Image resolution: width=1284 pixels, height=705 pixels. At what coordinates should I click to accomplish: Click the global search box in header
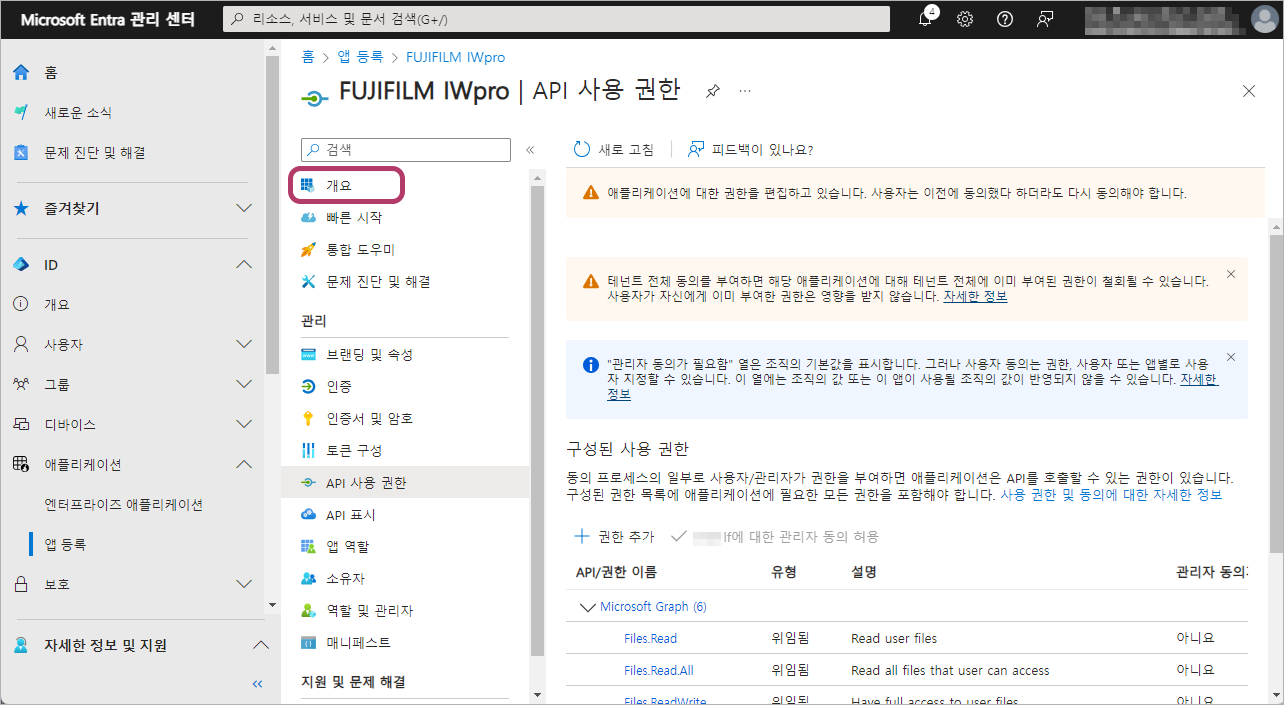556,19
